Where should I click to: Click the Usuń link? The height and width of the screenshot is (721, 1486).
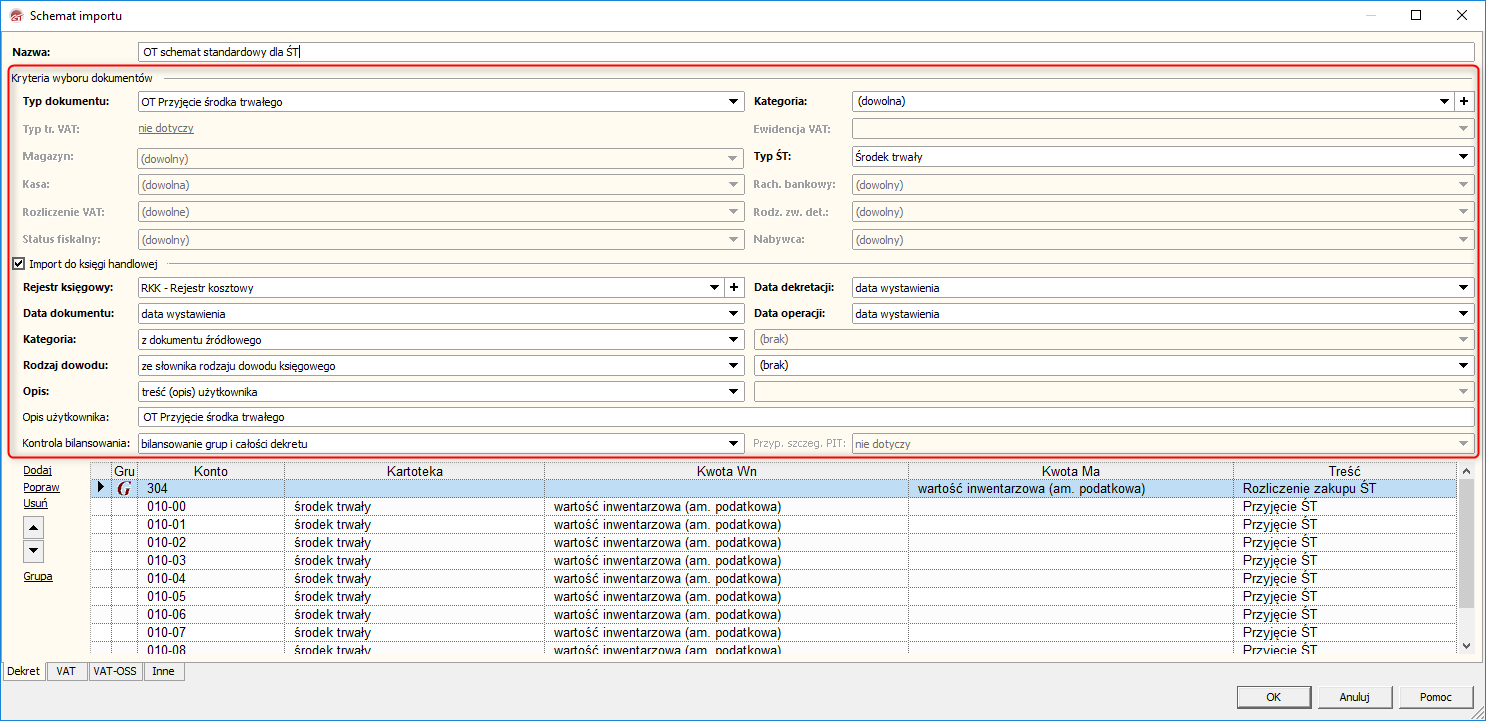pos(35,503)
